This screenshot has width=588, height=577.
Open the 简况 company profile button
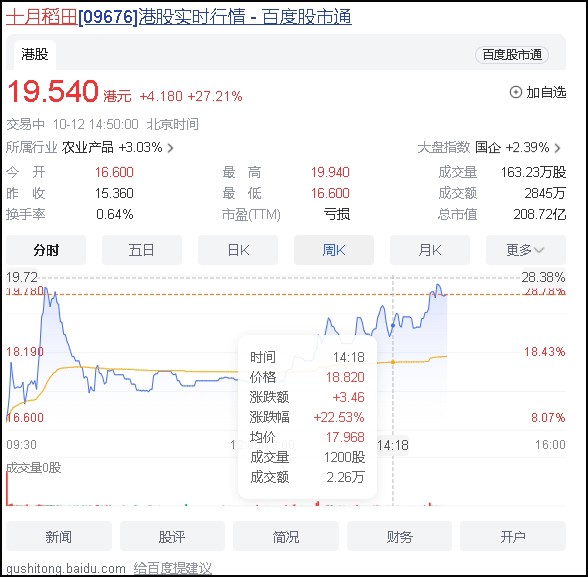pyautogui.click(x=286, y=537)
